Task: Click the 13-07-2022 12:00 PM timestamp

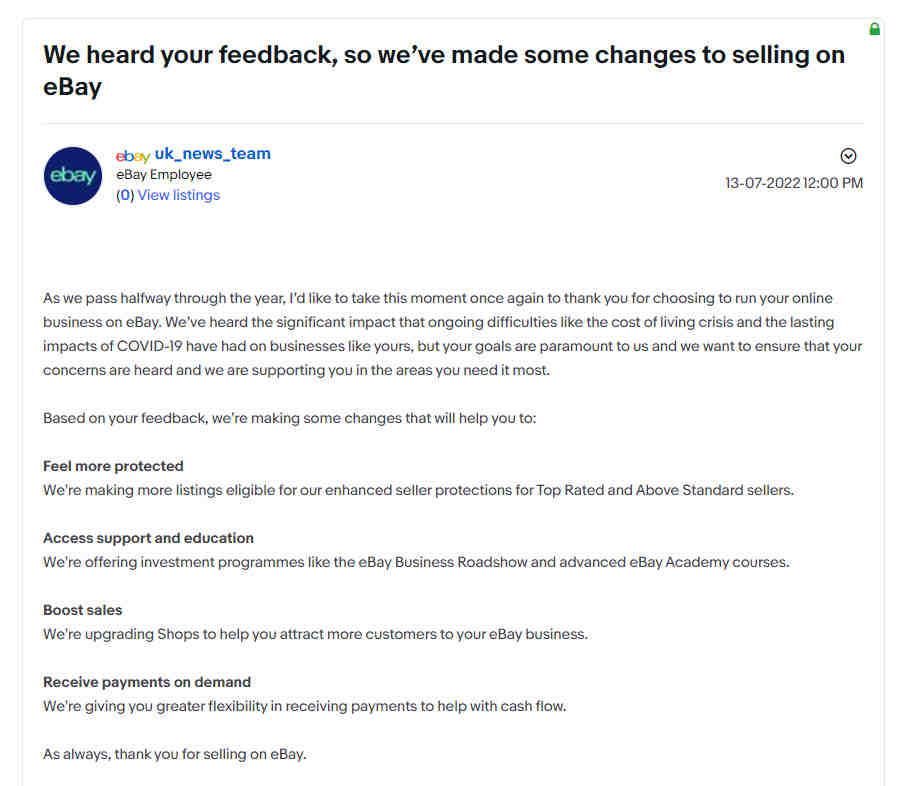Action: 794,183
